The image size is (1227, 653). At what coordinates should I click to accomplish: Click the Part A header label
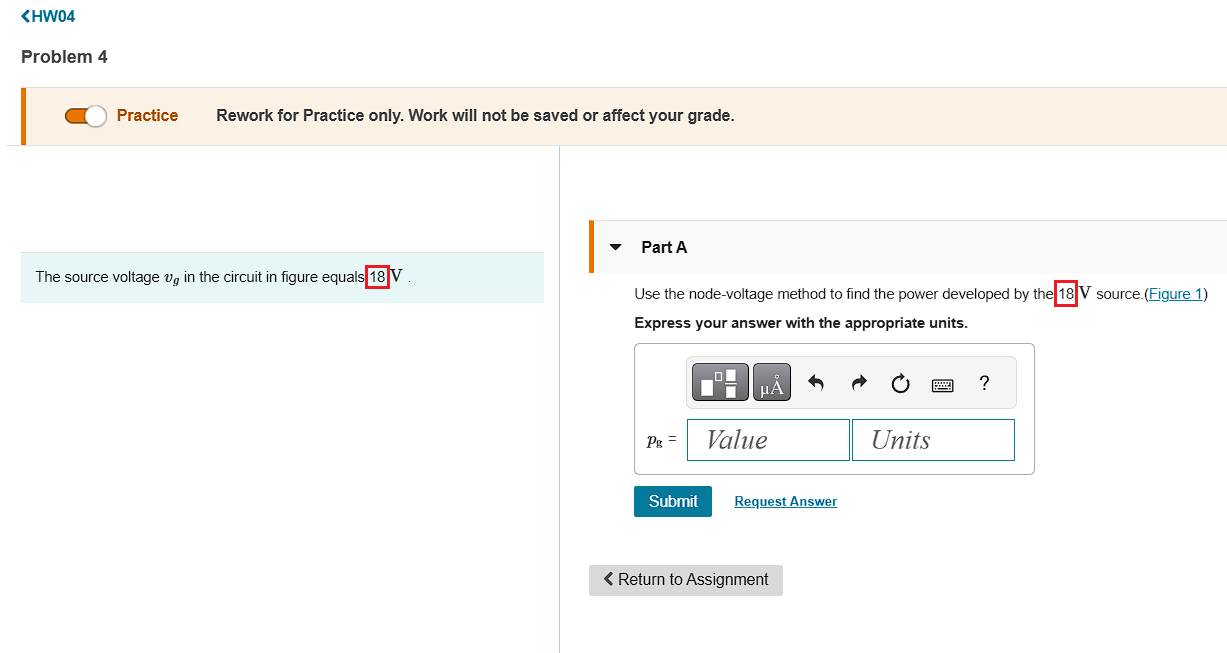pyautogui.click(x=664, y=247)
